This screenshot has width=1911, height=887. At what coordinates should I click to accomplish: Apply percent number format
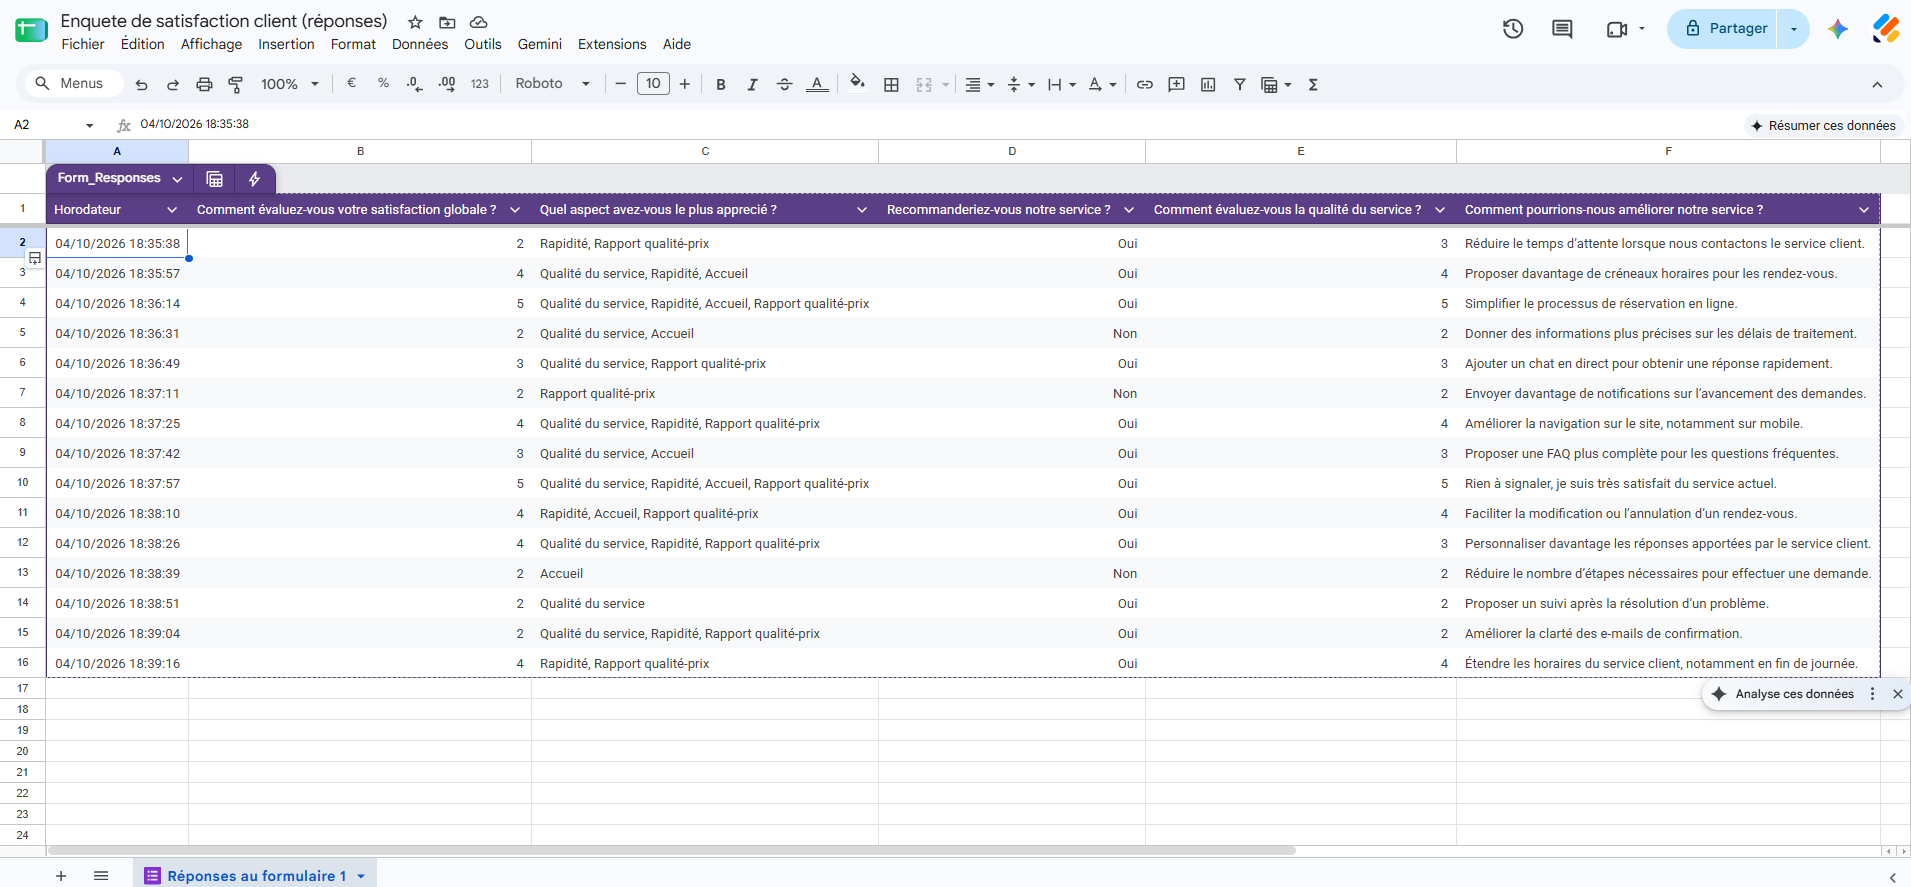coord(383,84)
